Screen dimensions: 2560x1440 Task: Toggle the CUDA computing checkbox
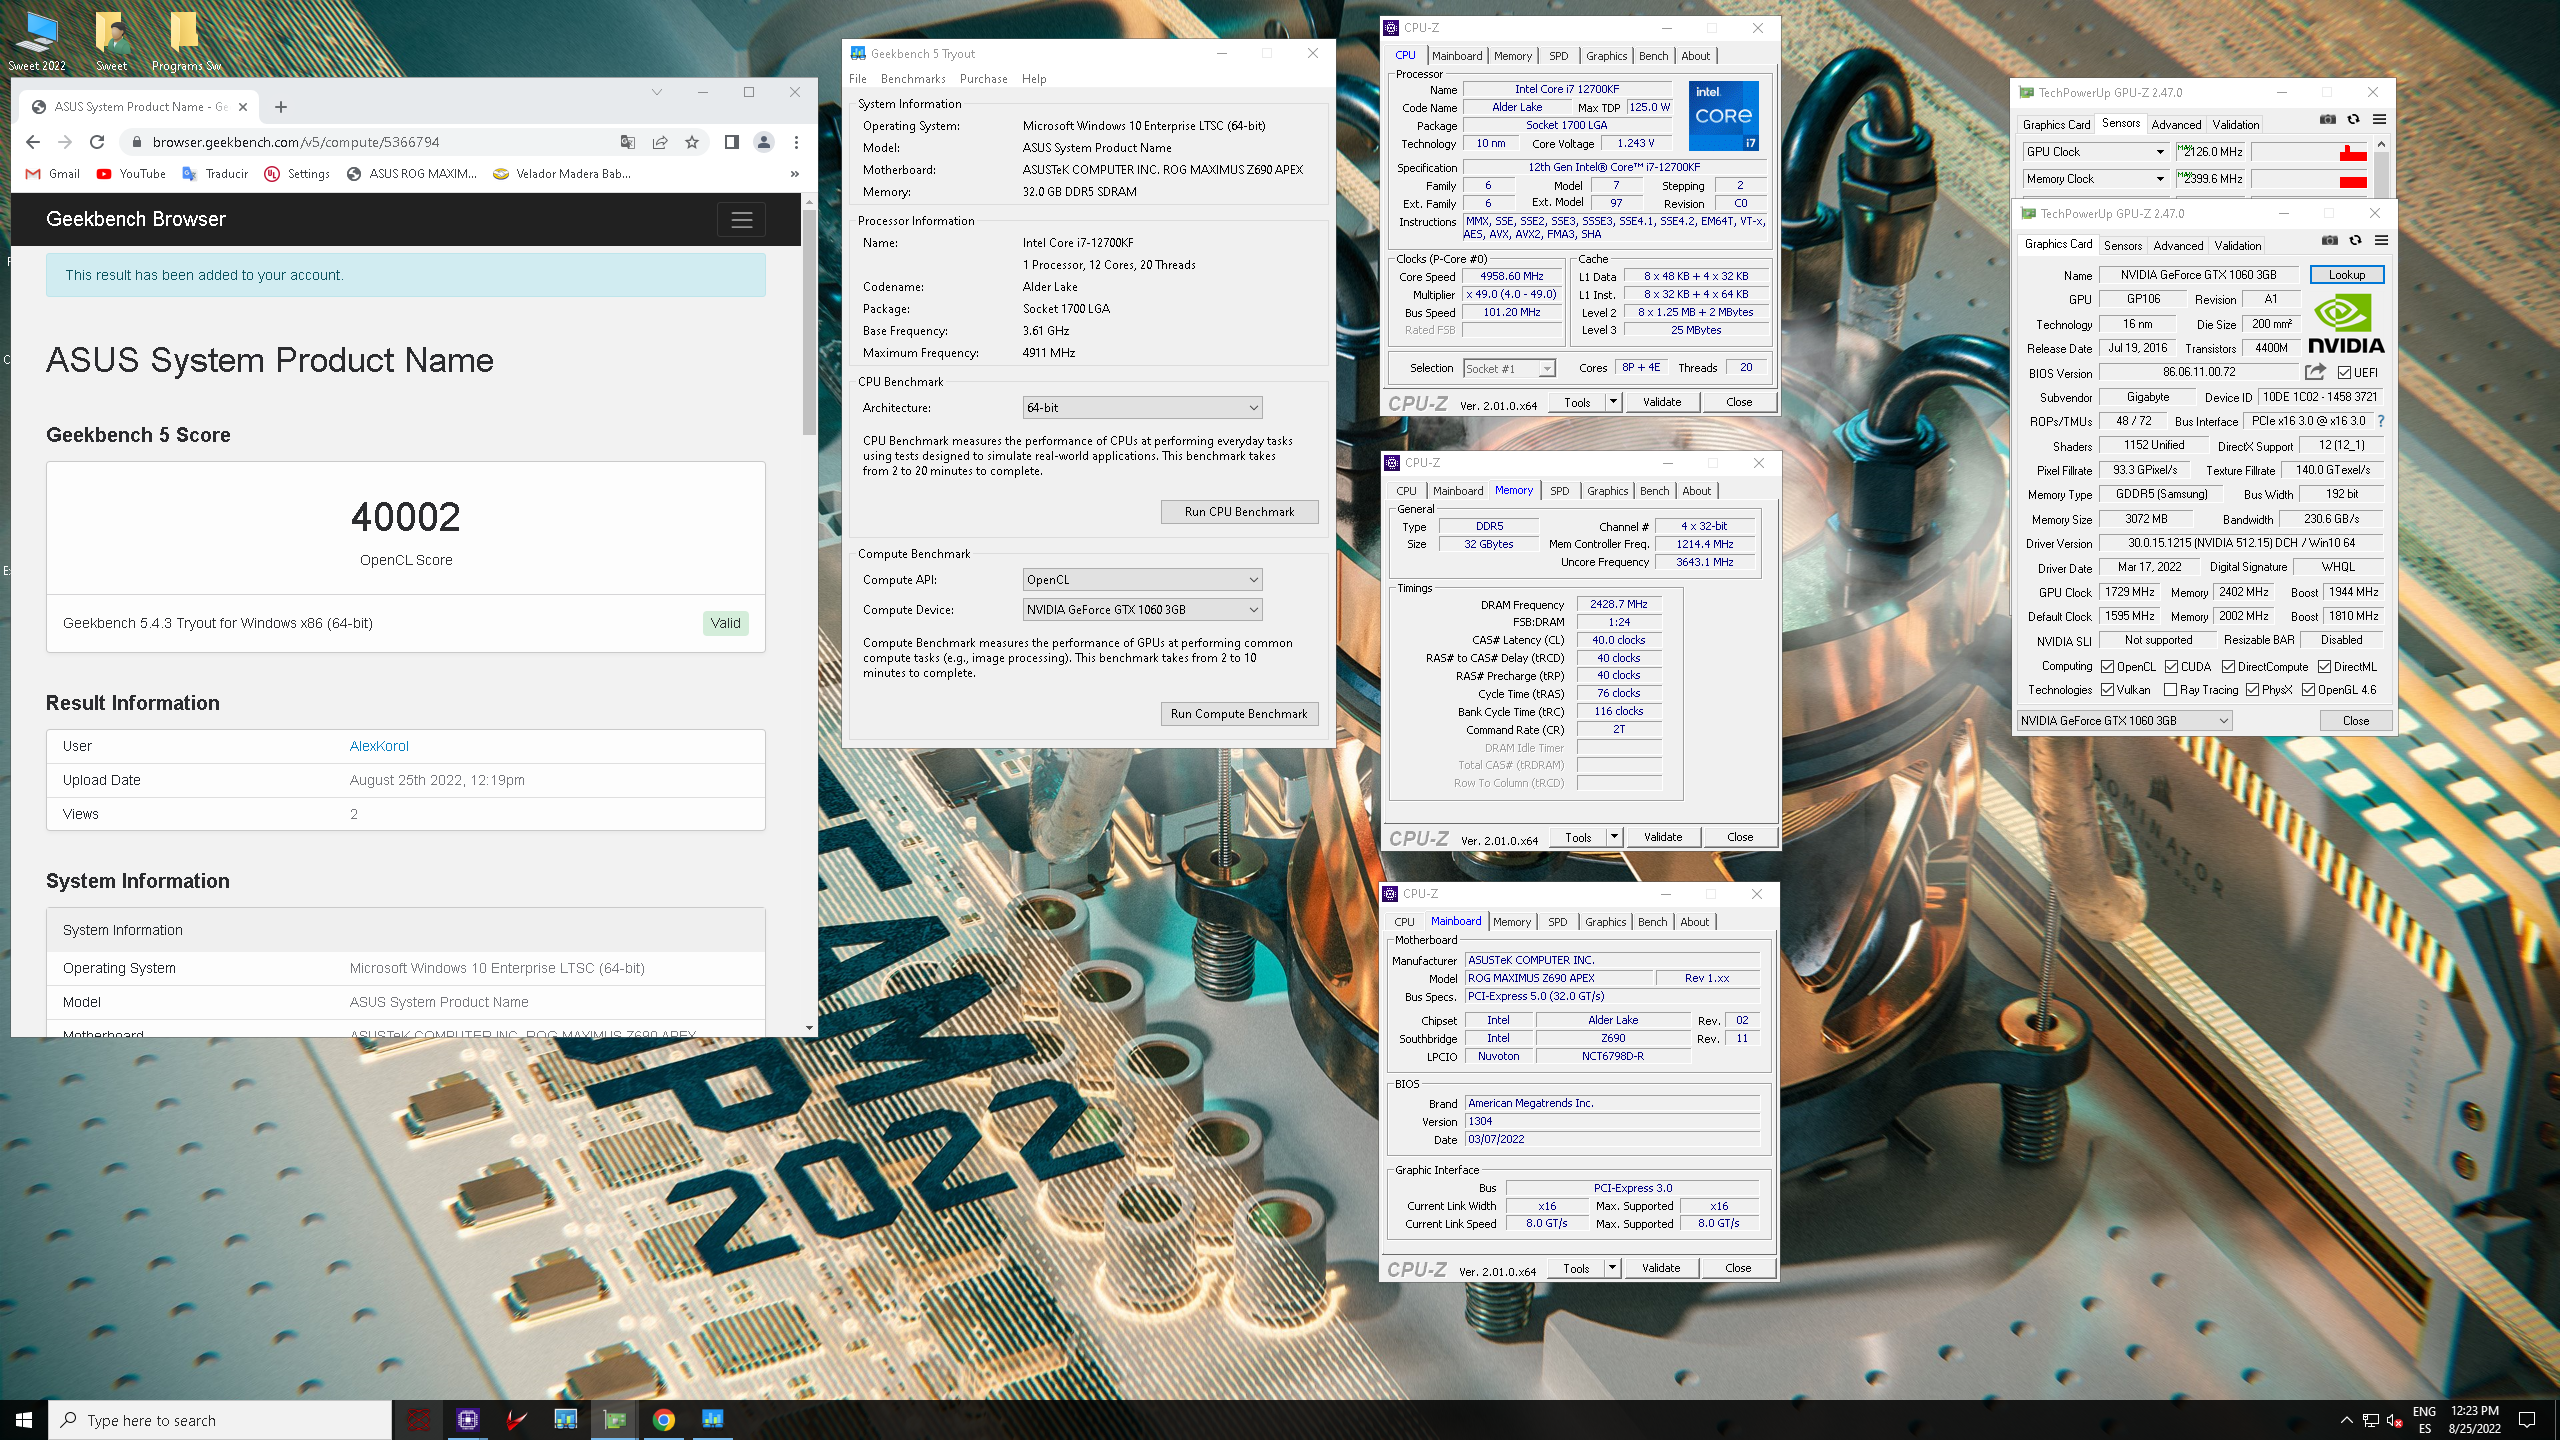click(2172, 667)
